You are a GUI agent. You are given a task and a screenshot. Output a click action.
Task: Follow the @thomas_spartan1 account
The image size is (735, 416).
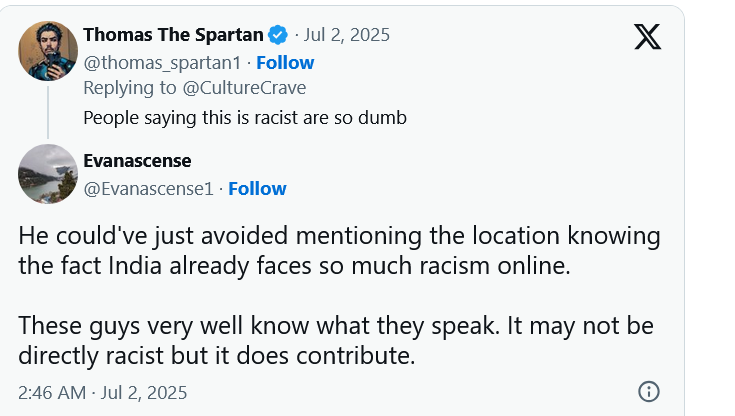pos(285,62)
